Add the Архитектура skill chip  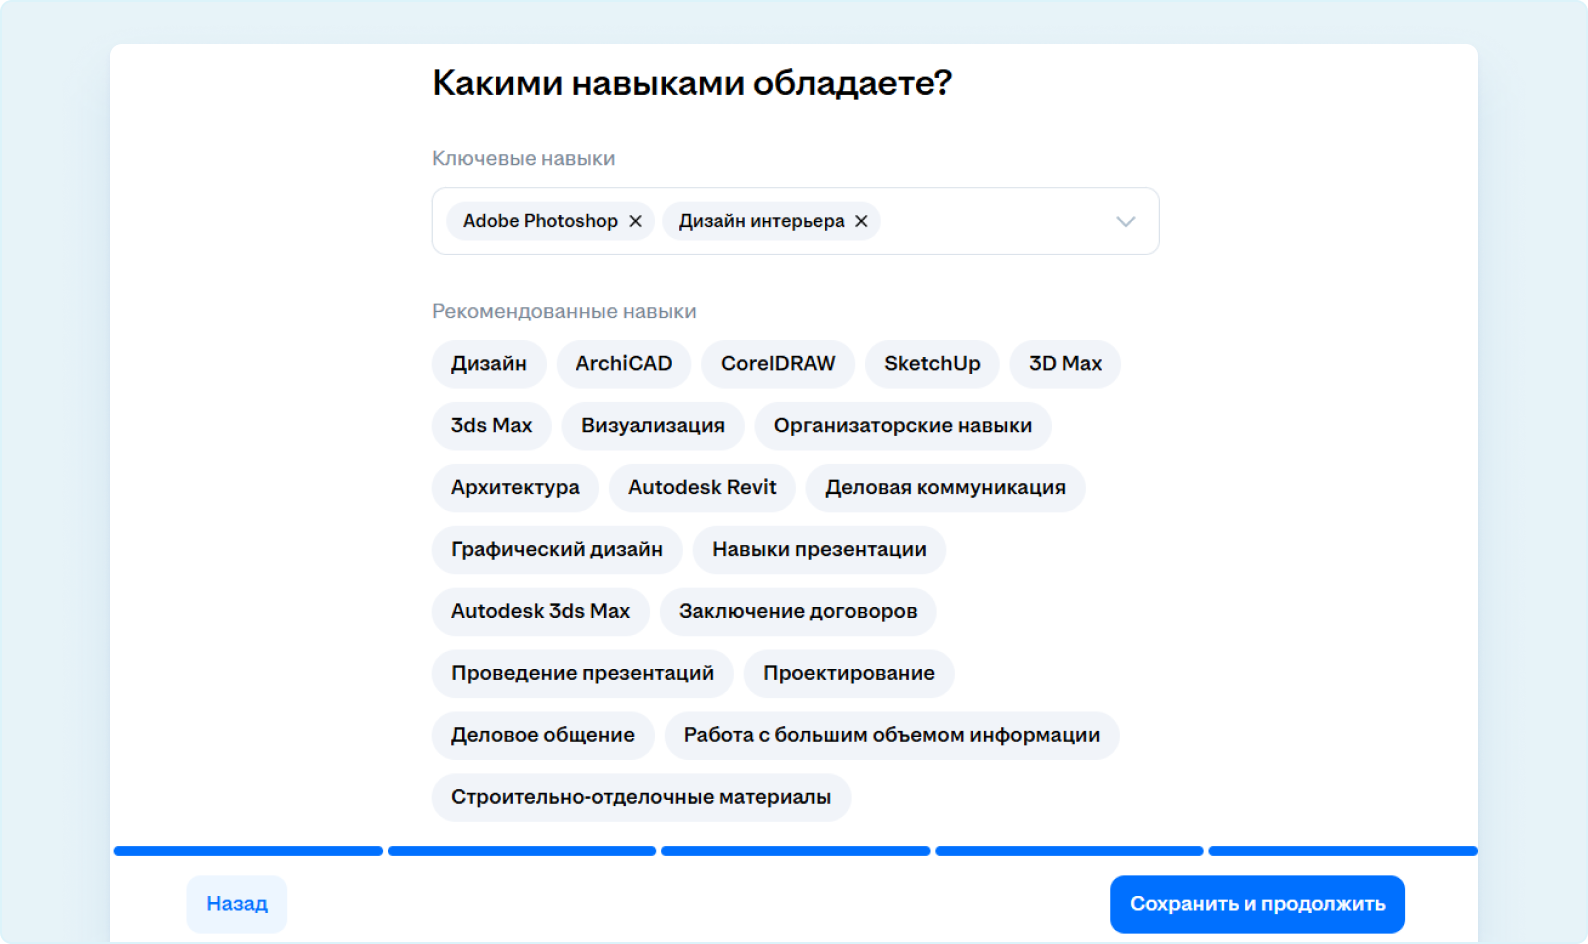point(515,488)
